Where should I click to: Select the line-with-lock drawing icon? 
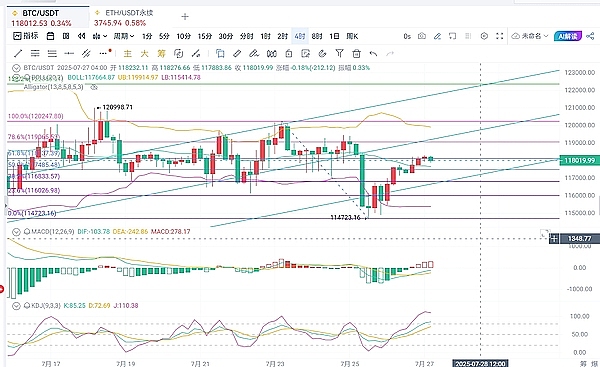[196, 54]
